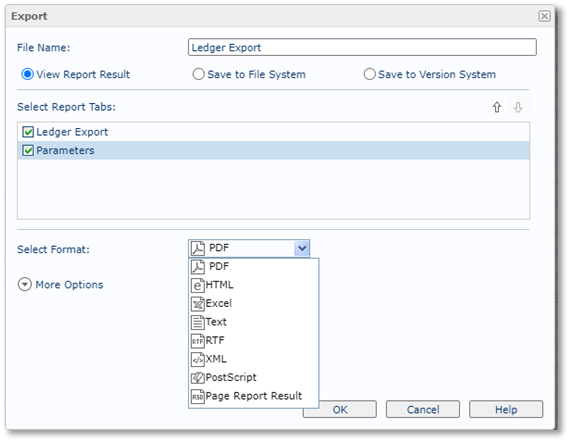Click the Cancel button
The height and width of the screenshot is (442, 570).
[x=423, y=410]
